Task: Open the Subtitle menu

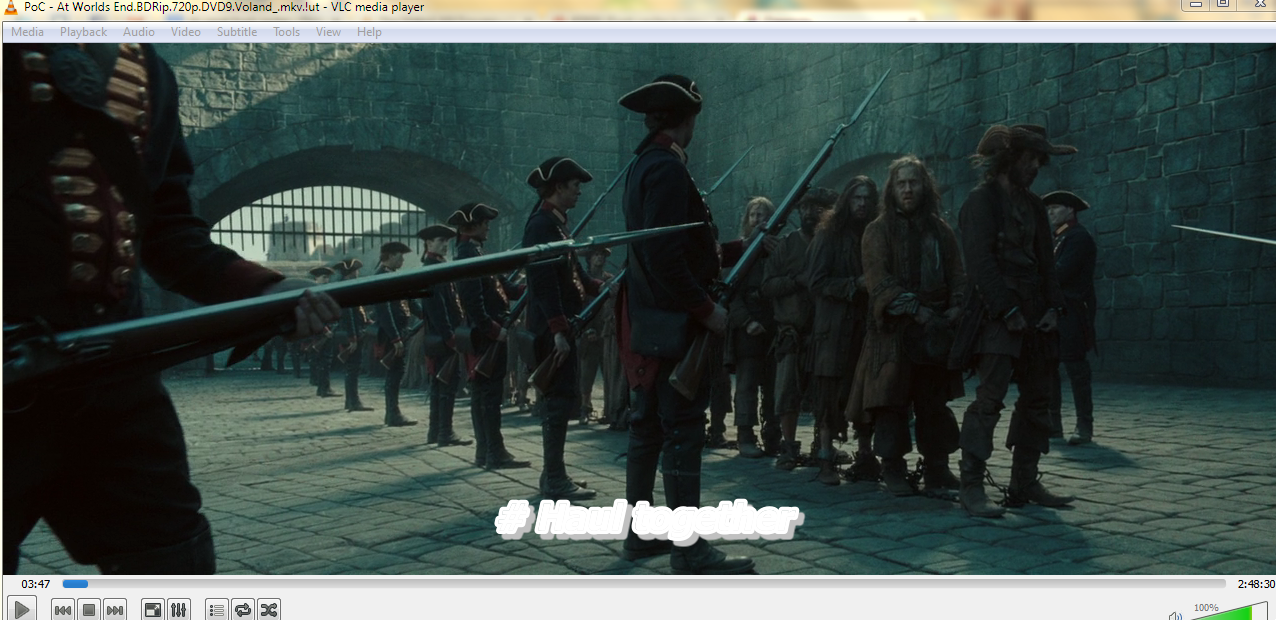Action: 237,32
